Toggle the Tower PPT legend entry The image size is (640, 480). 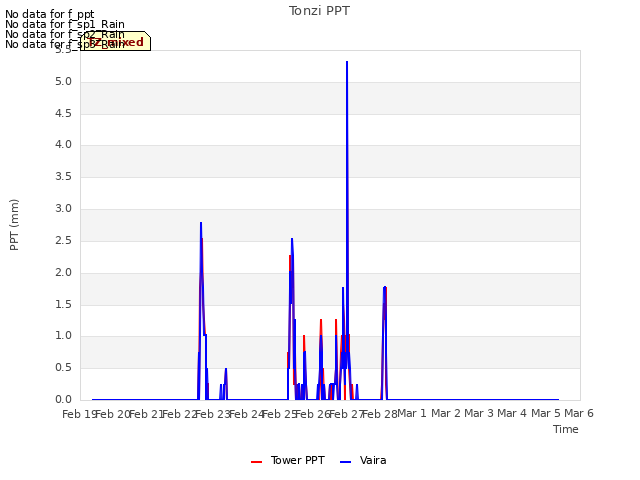[288, 460]
